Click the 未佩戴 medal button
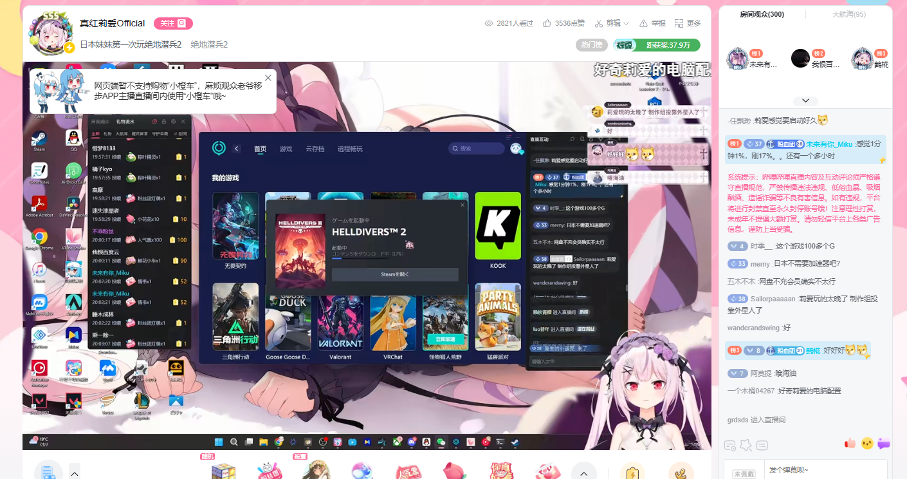Screen dimensions: 908x480 744,473
